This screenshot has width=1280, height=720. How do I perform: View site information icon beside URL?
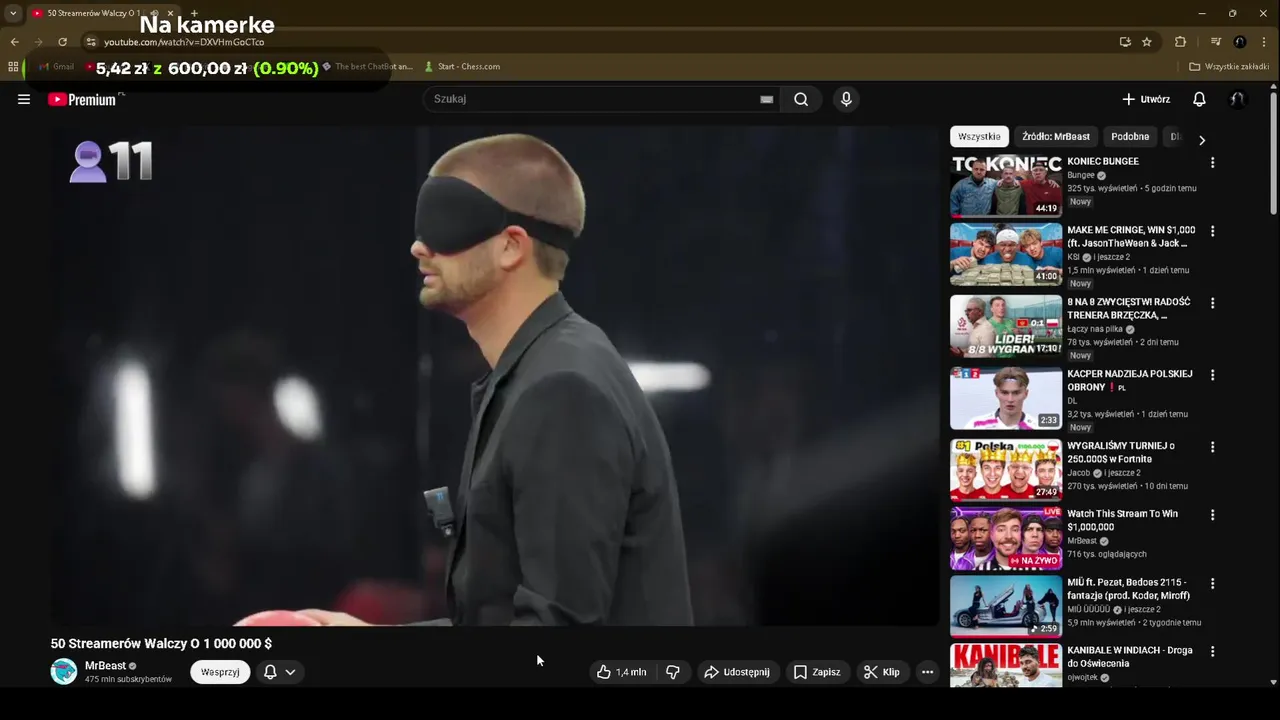(x=91, y=42)
